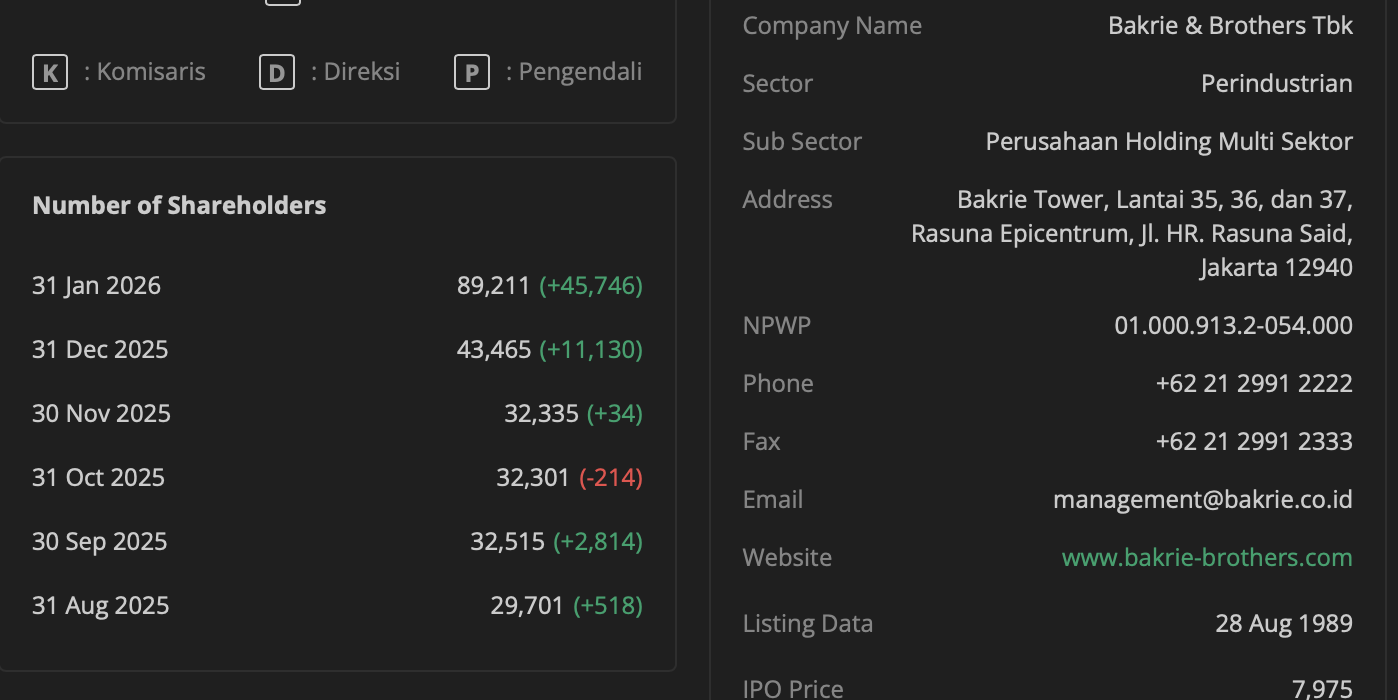Image resolution: width=1398 pixels, height=700 pixels.
Task: Click the +45,746 shareholder change value
Action: click(x=590, y=286)
